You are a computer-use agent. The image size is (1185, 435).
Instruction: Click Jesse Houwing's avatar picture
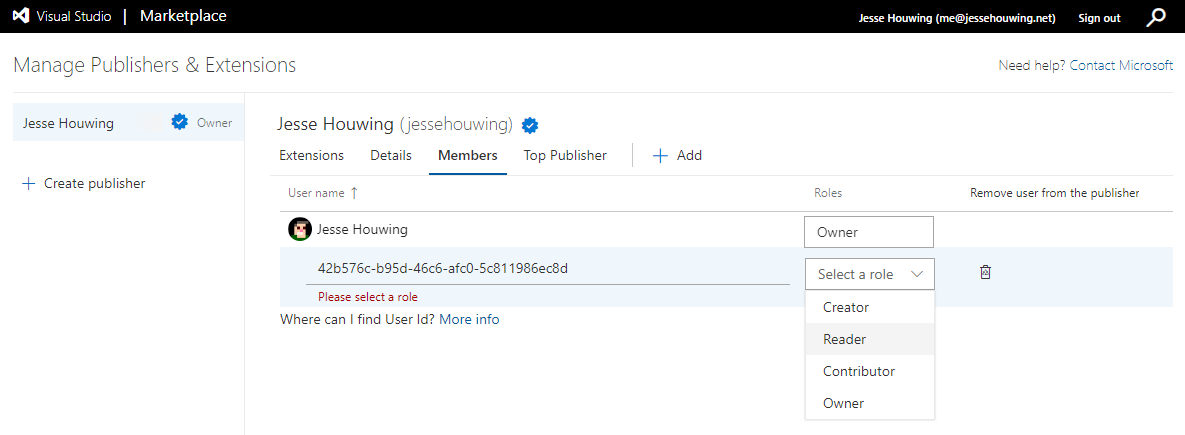300,229
